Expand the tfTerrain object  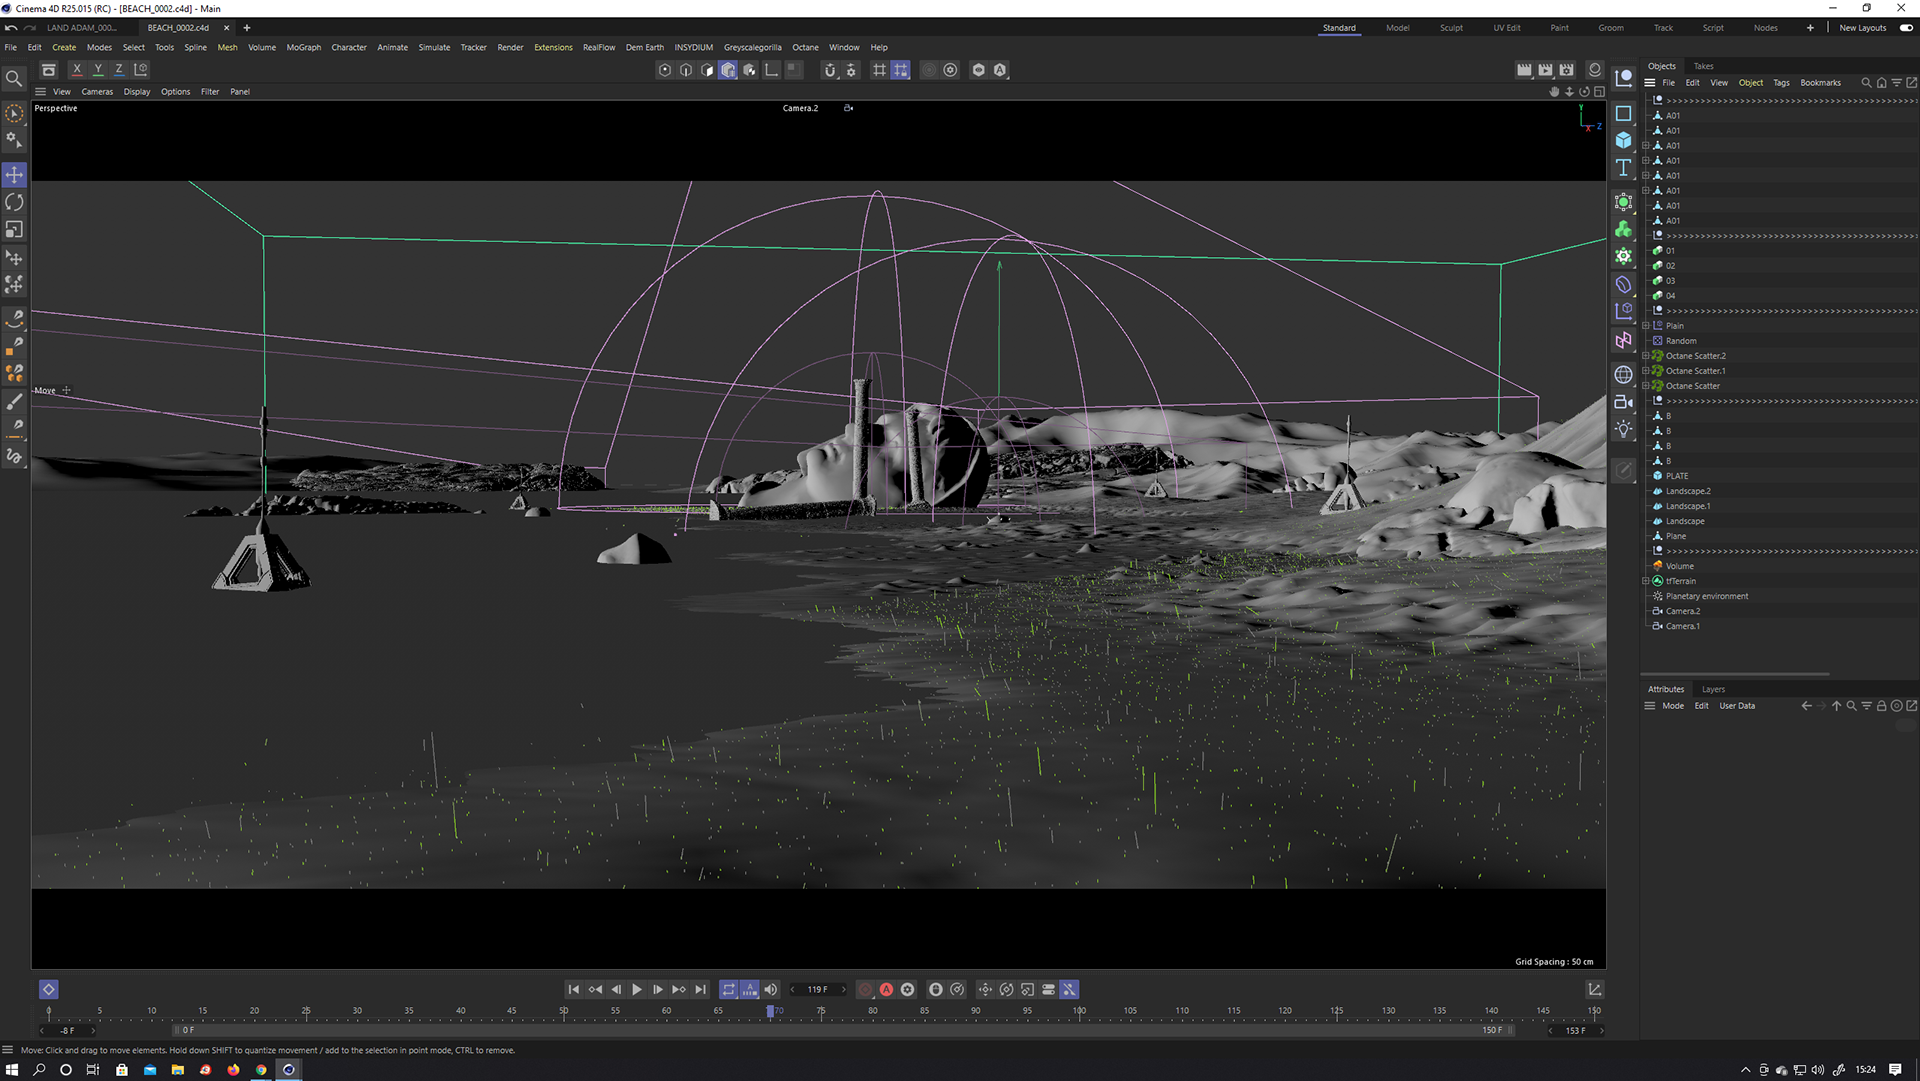(1646, 581)
